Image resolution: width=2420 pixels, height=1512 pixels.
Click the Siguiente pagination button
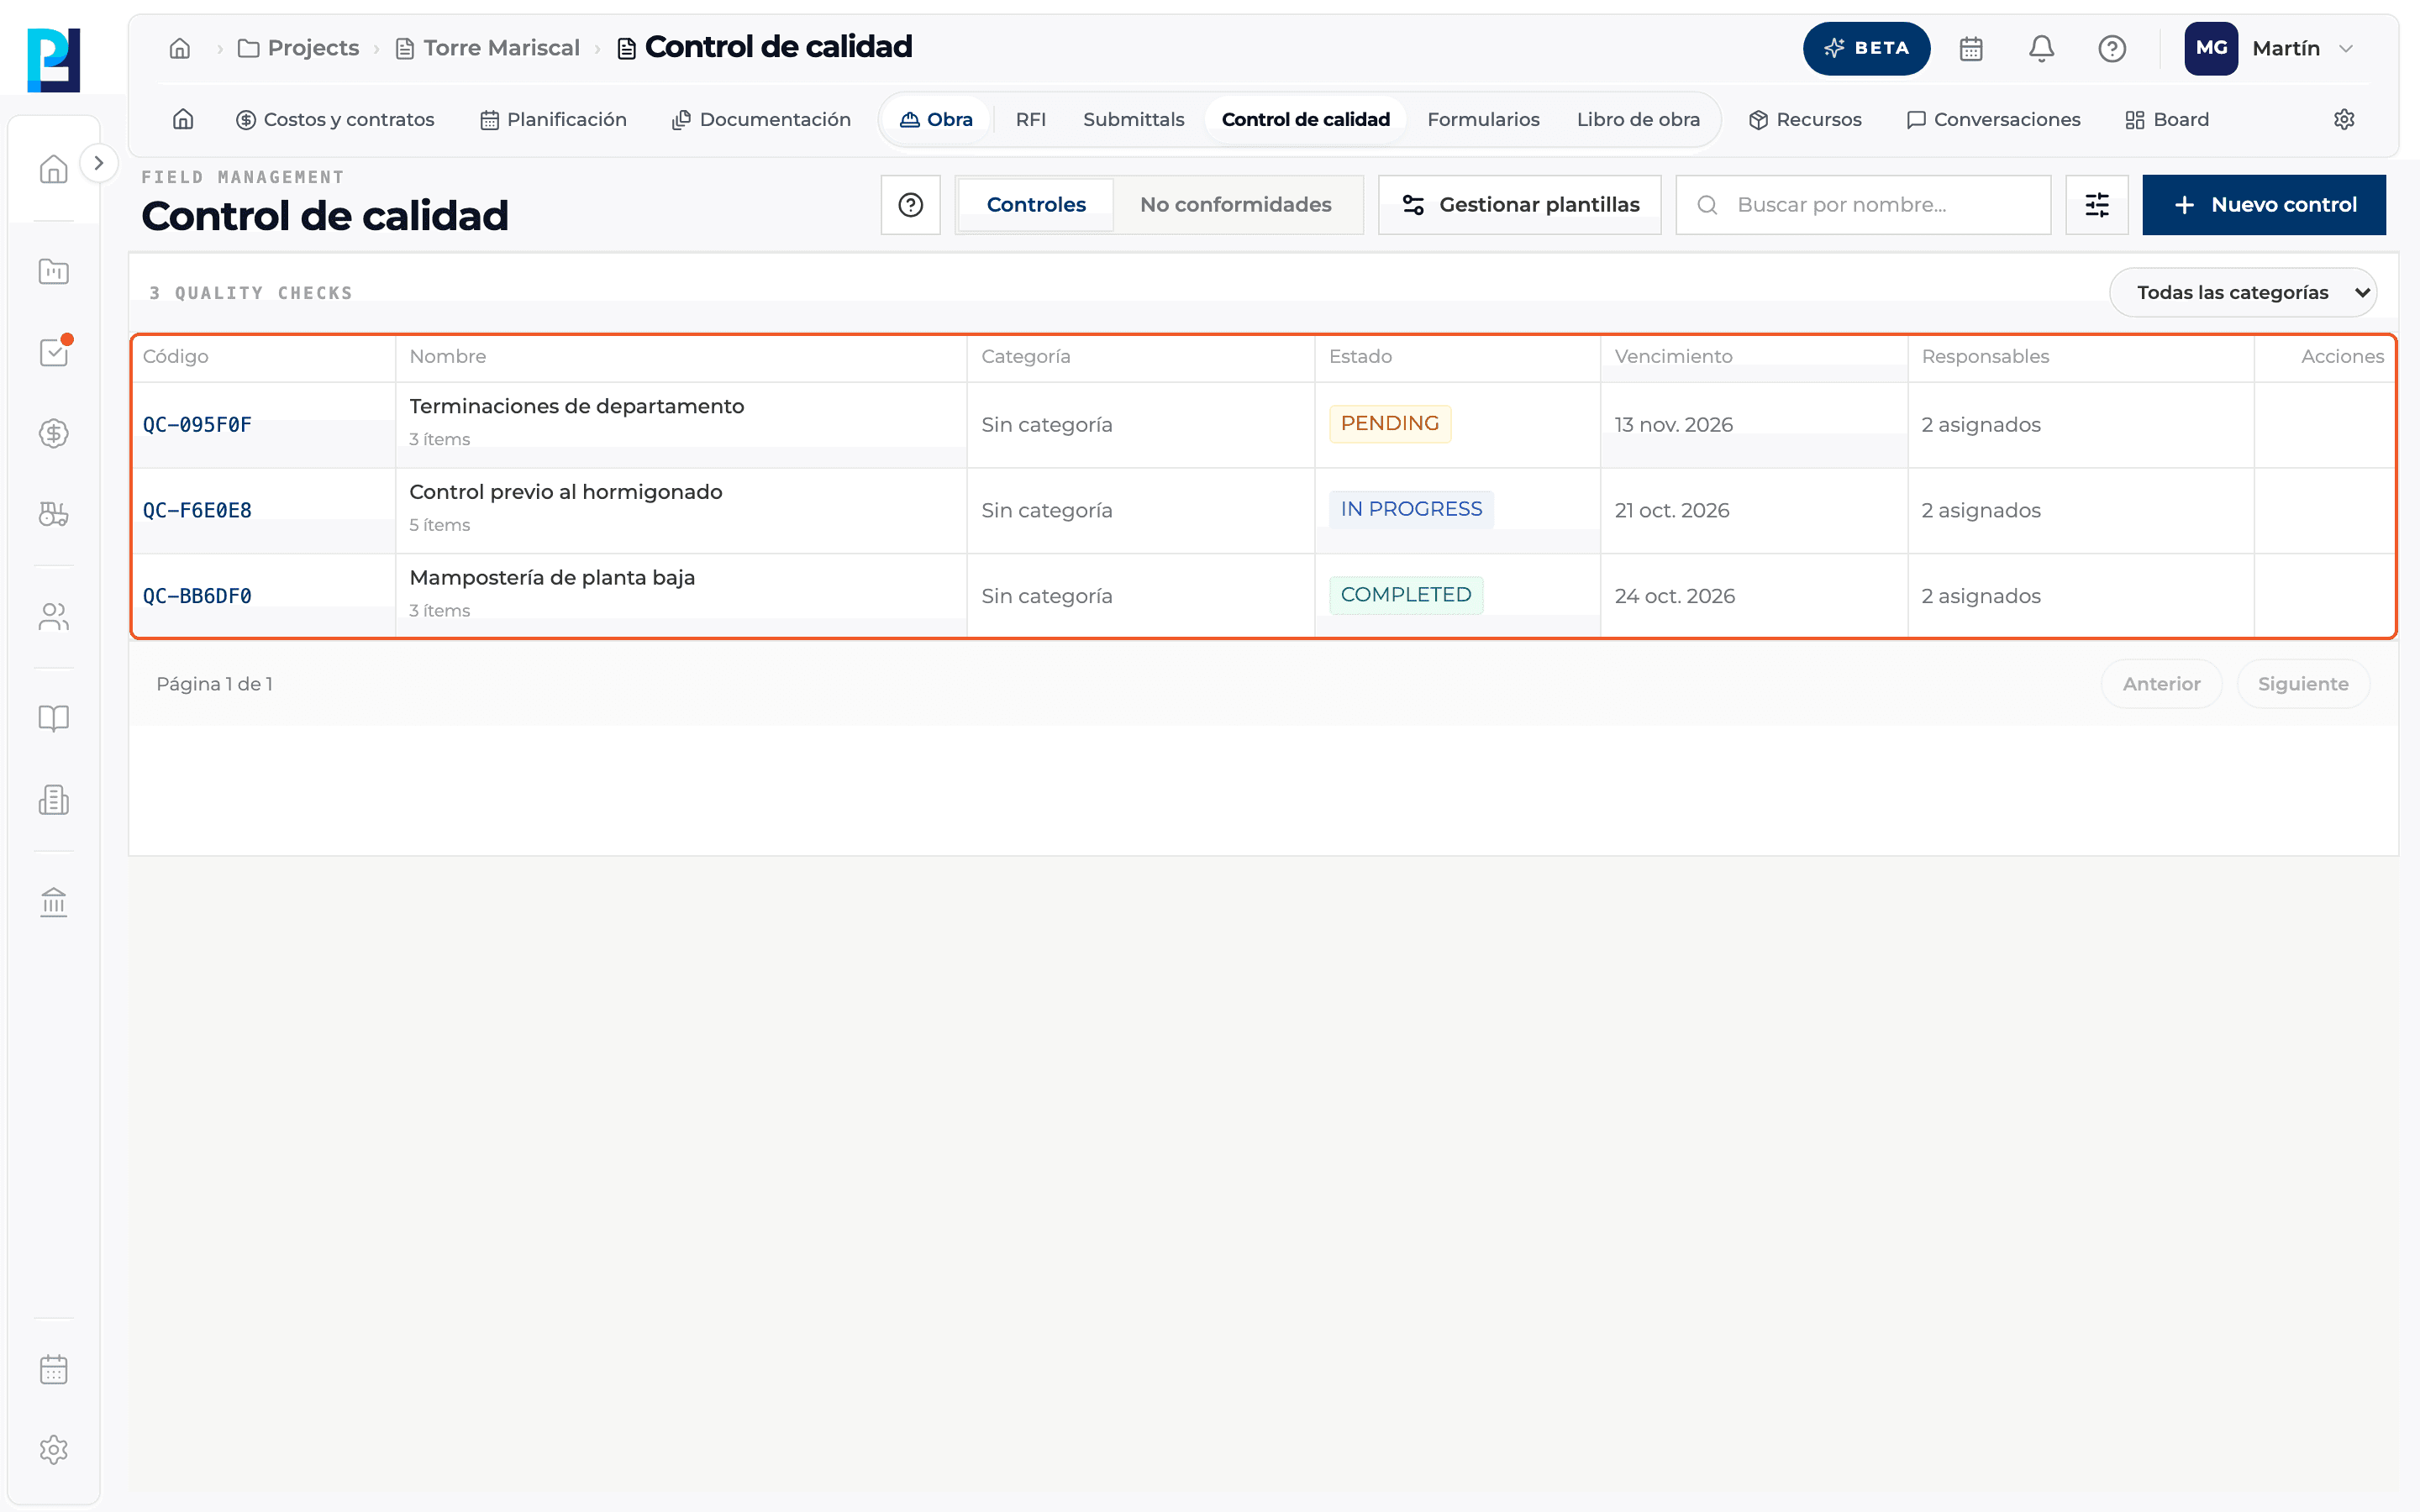pos(2303,684)
